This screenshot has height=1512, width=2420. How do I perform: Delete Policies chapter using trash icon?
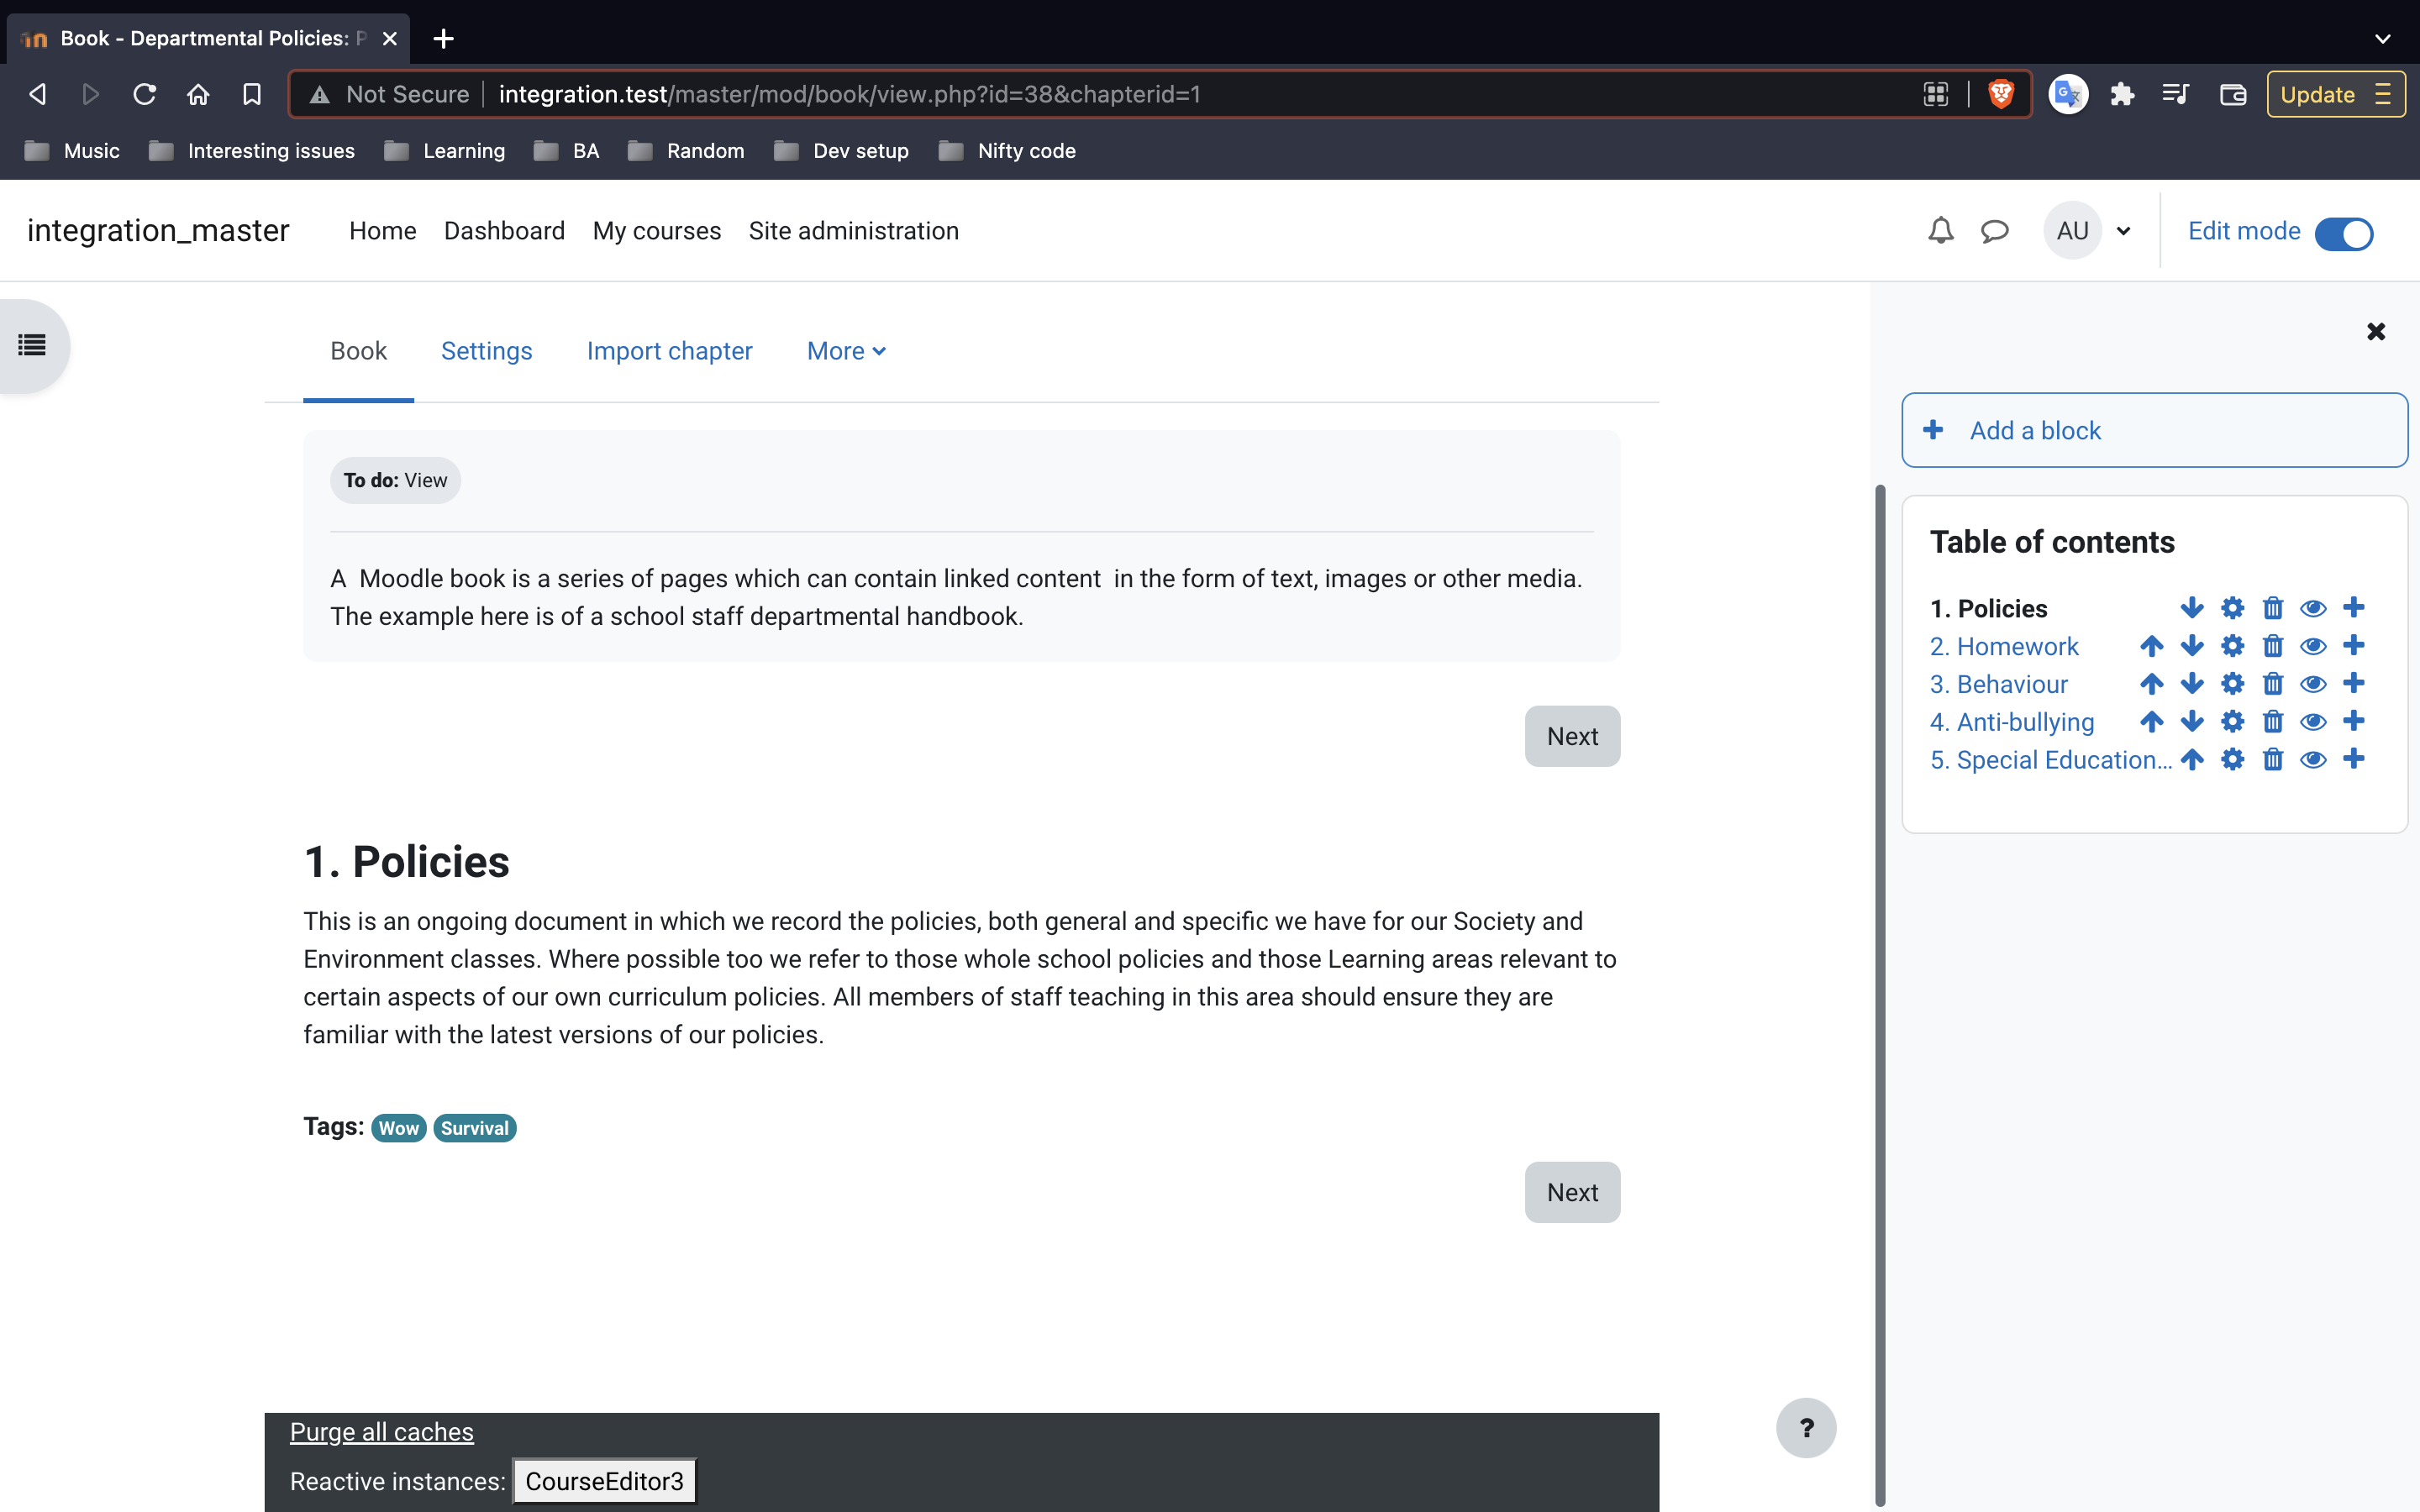2273,608
